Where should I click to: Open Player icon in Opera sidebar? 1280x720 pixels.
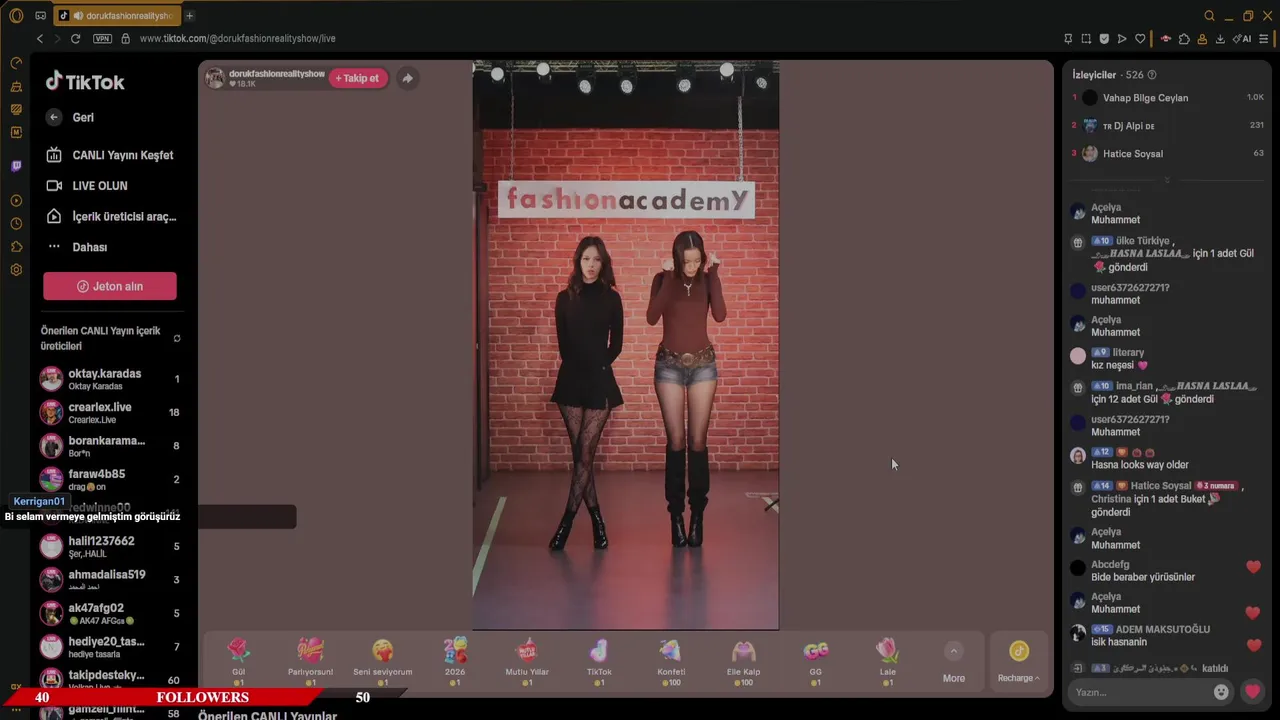tap(16, 201)
